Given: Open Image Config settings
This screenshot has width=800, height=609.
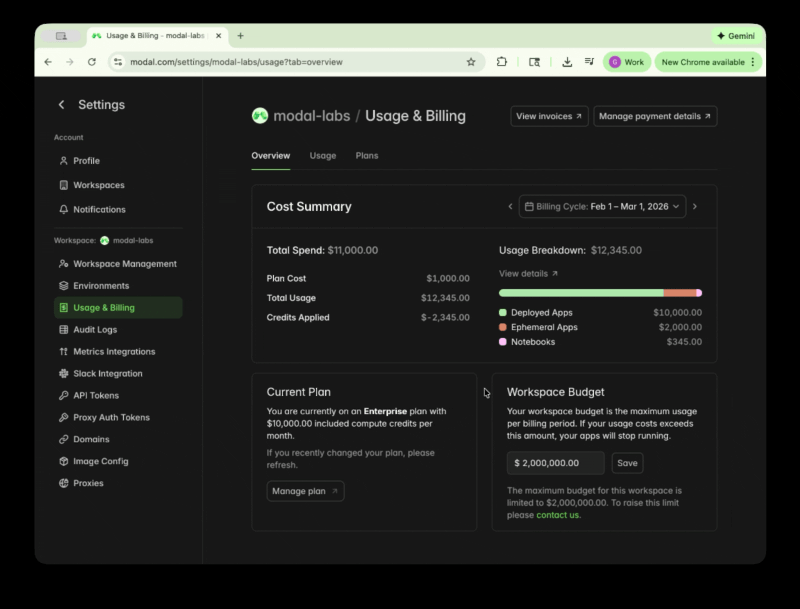Looking at the screenshot, I should 100,462.
